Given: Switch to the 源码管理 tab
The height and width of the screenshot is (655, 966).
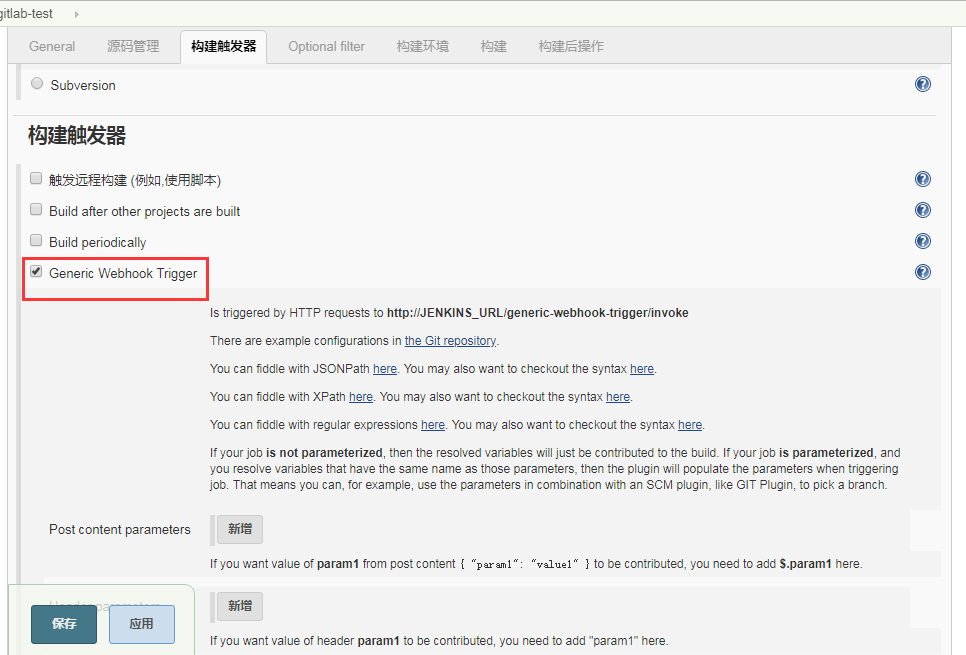Looking at the screenshot, I should coord(133,46).
